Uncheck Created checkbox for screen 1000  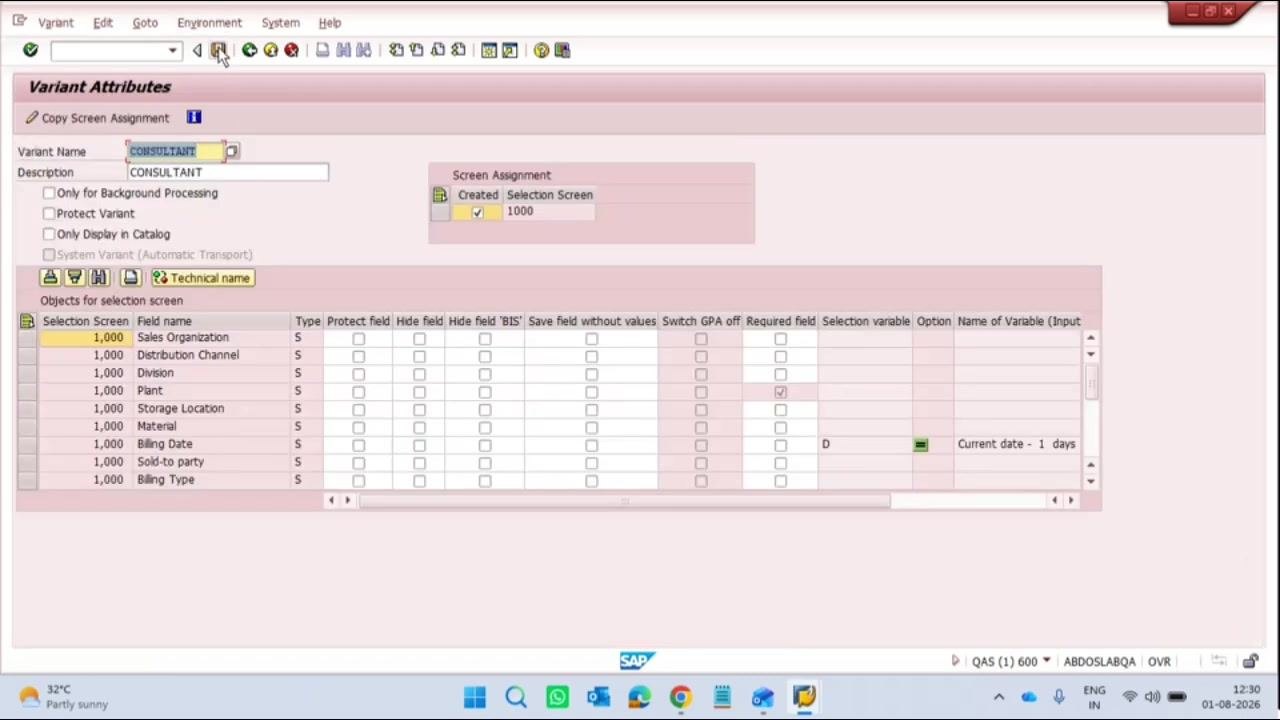pyautogui.click(x=477, y=212)
